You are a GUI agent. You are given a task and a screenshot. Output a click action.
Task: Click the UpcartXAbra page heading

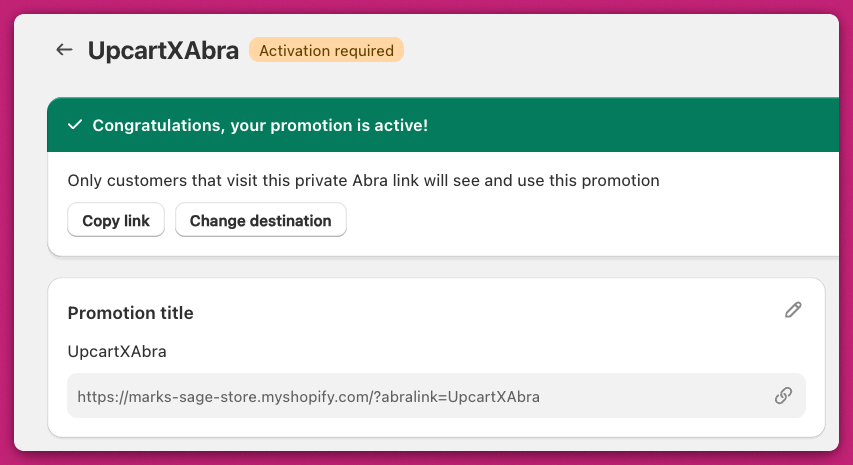point(163,50)
